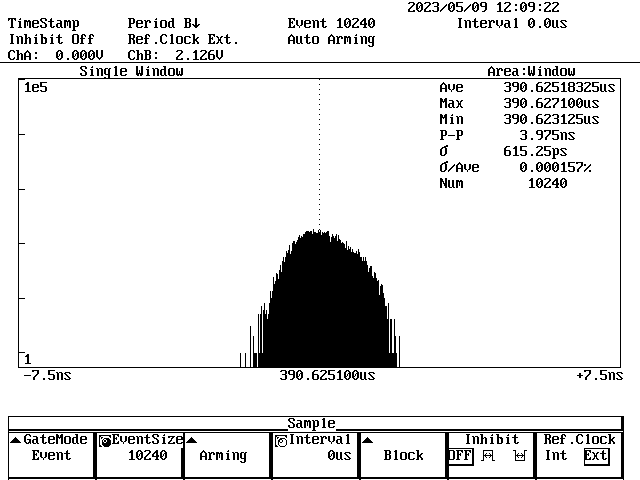Click the sigma symbol in the statistics list
The image size is (640, 480).
click(x=444, y=151)
